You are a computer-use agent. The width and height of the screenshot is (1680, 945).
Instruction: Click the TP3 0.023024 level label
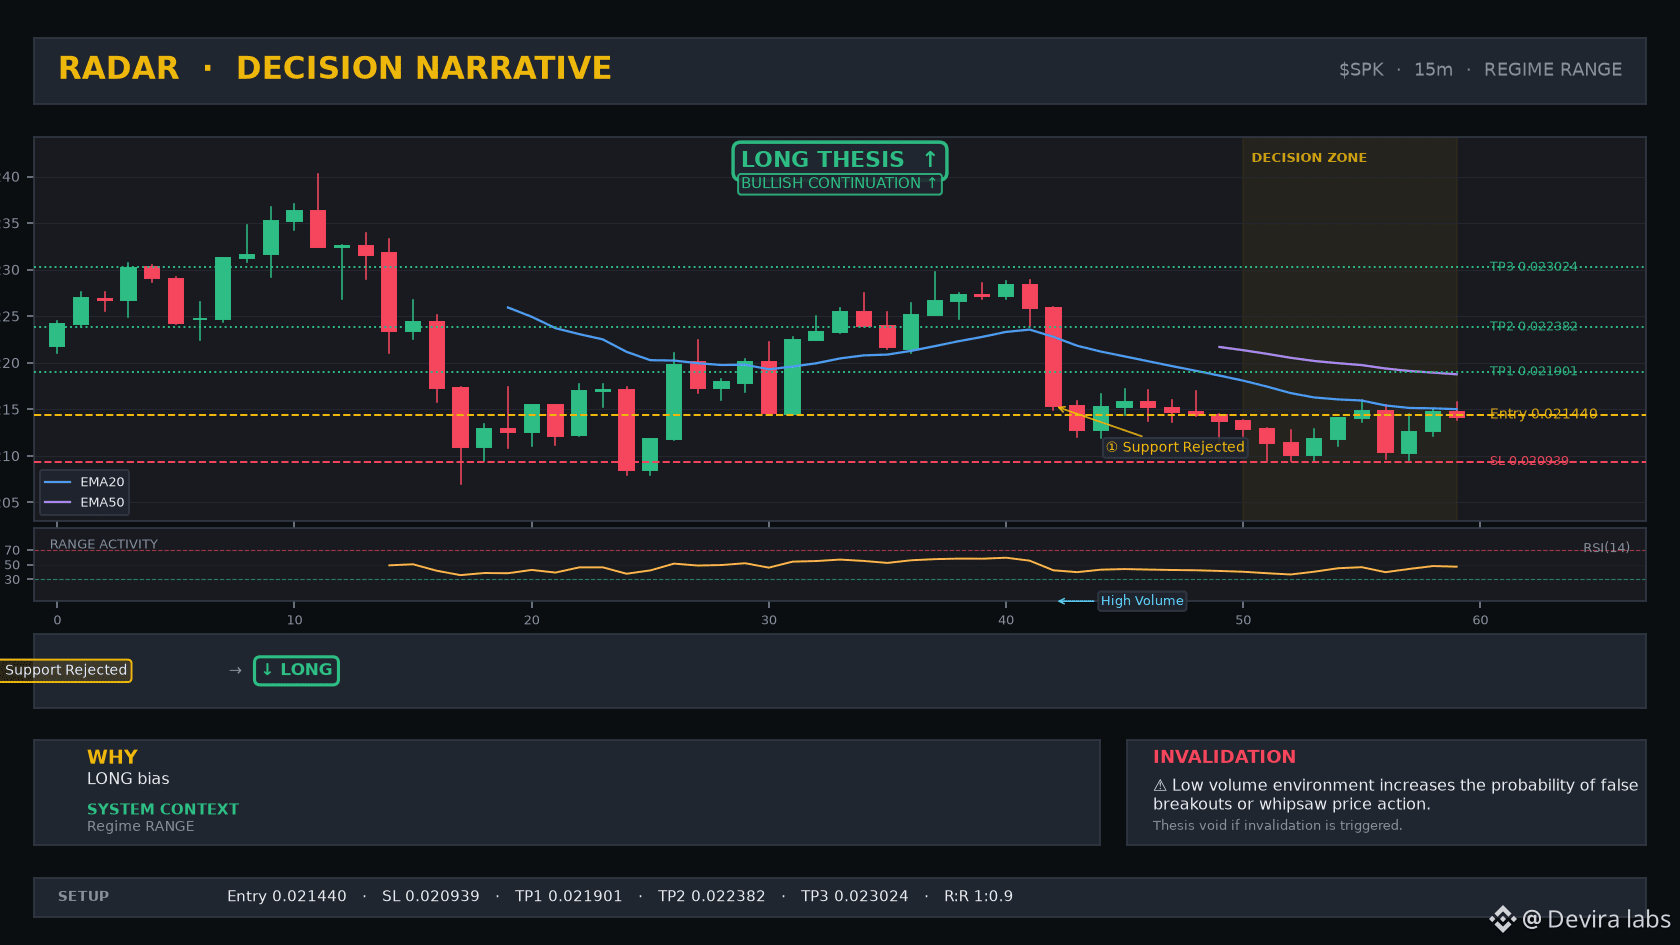point(1533,267)
